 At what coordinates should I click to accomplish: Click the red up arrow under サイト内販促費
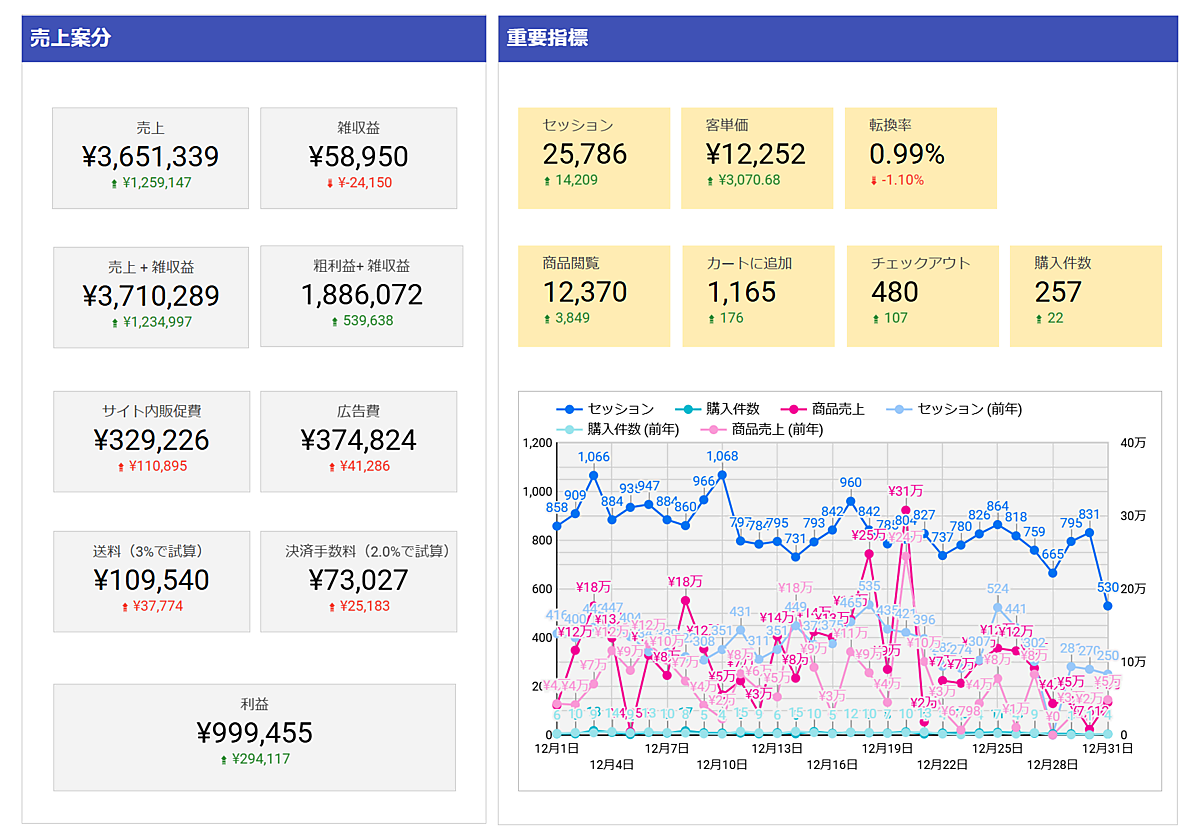[x=124, y=467]
